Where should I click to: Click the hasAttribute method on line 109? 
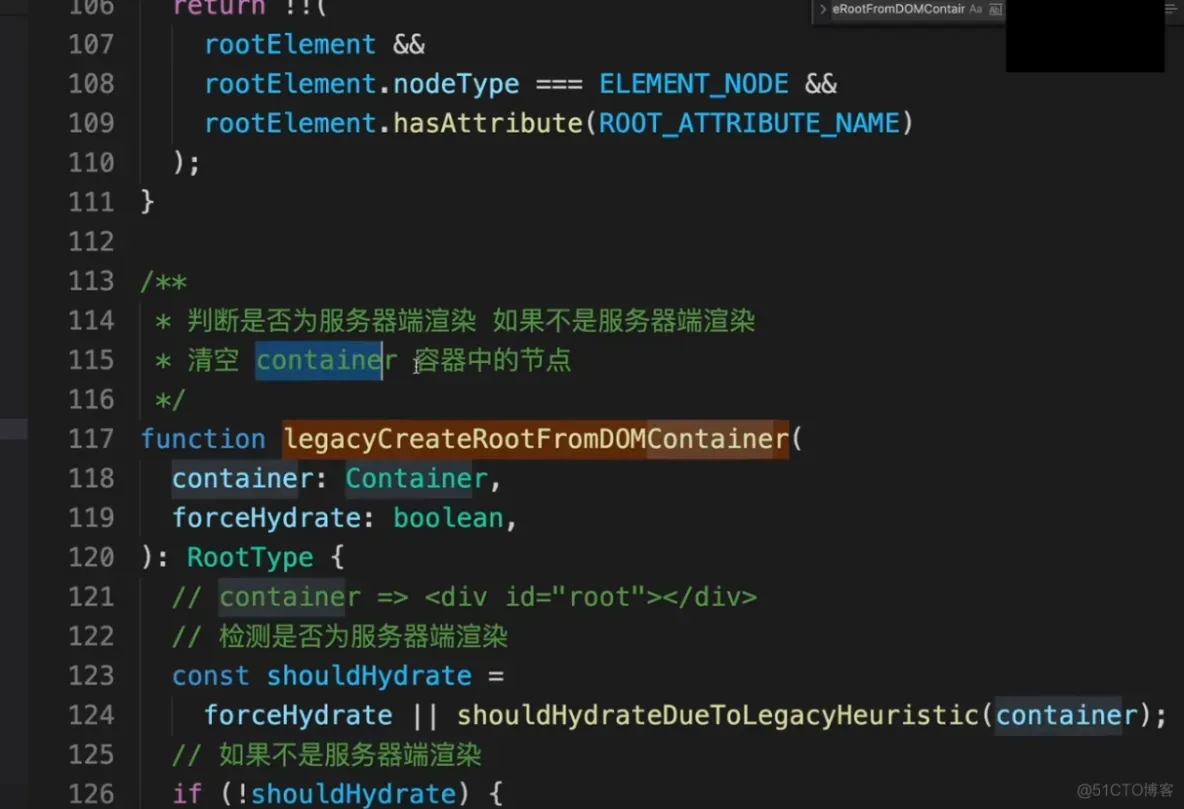coord(488,123)
